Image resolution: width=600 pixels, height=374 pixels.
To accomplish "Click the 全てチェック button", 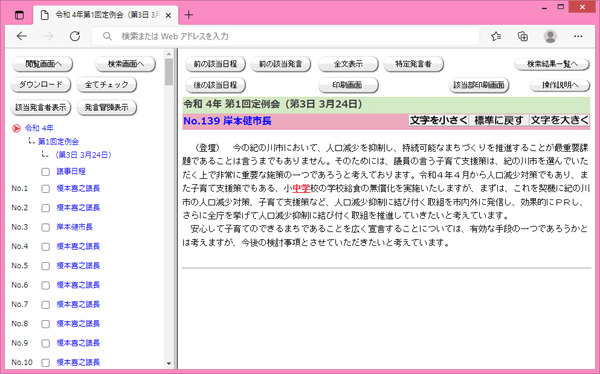I will pyautogui.click(x=107, y=85).
